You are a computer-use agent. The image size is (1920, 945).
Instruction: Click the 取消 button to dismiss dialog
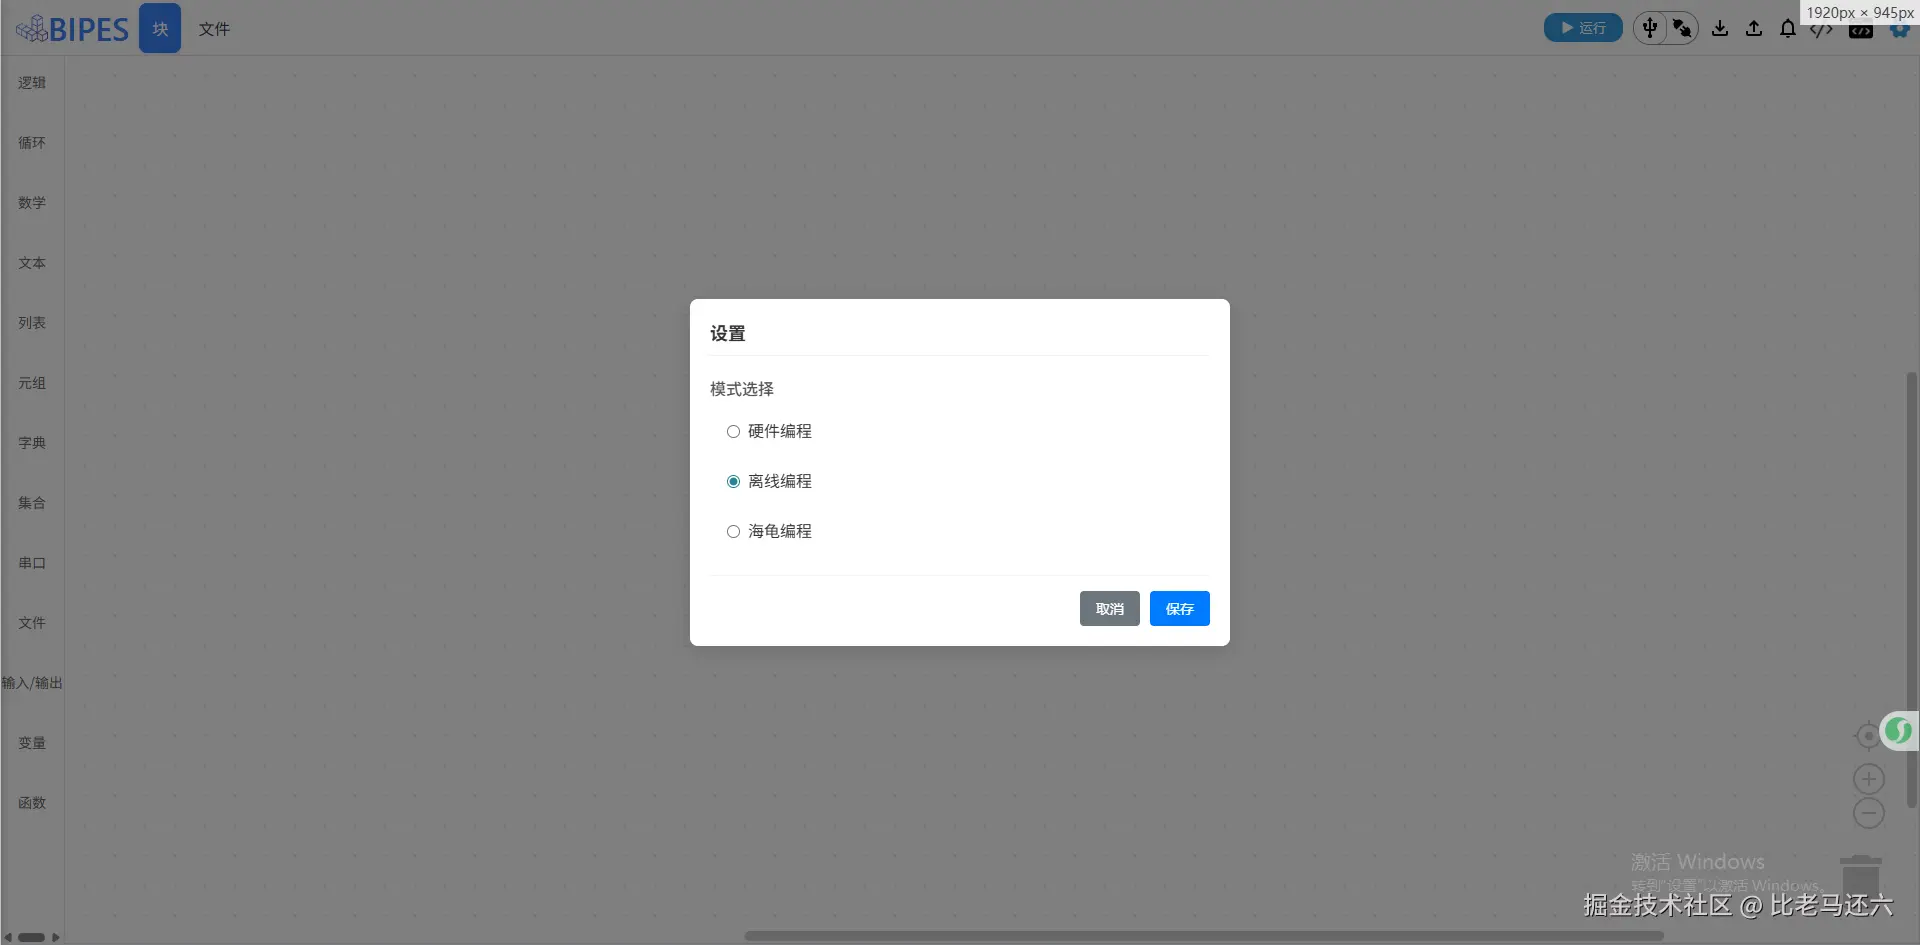[x=1109, y=608]
